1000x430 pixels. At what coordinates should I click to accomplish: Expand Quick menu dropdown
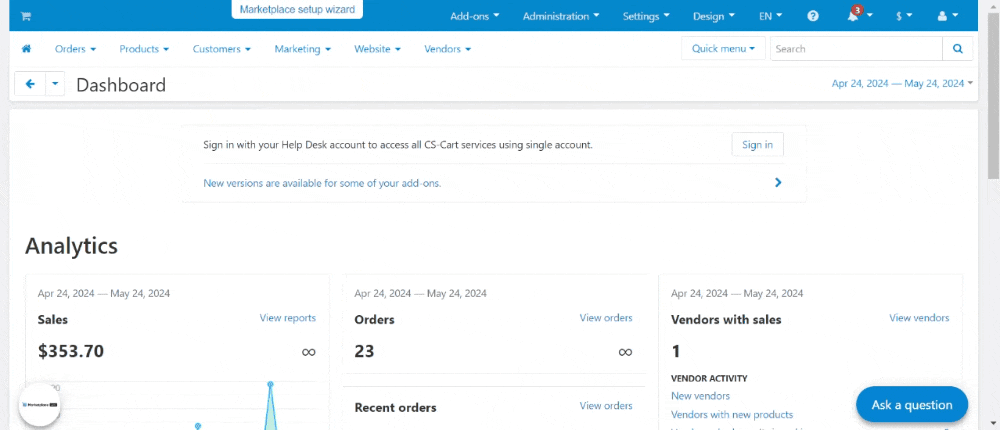pyautogui.click(x=723, y=48)
